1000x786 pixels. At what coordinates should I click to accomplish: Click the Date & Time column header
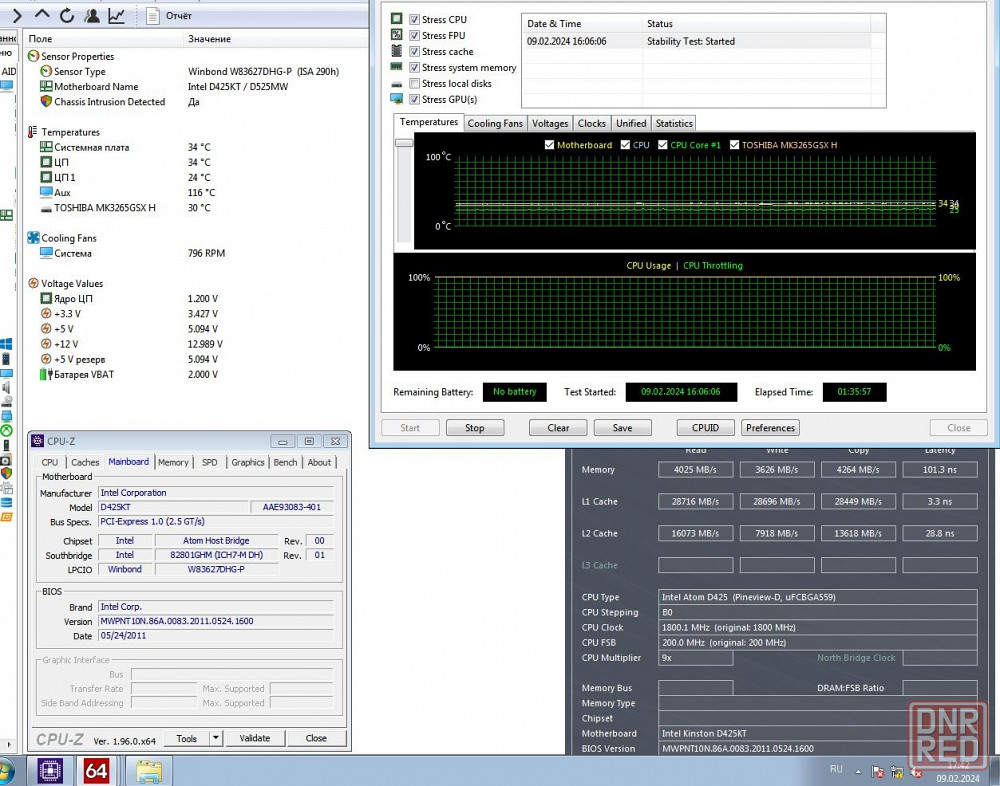pyautogui.click(x=553, y=23)
